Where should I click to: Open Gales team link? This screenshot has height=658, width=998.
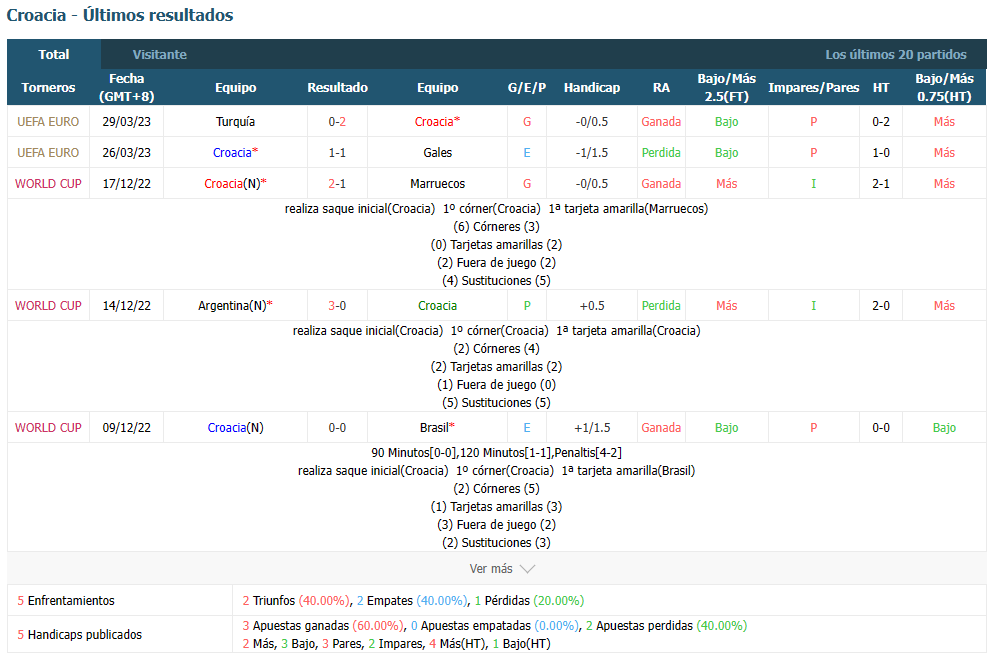[437, 153]
